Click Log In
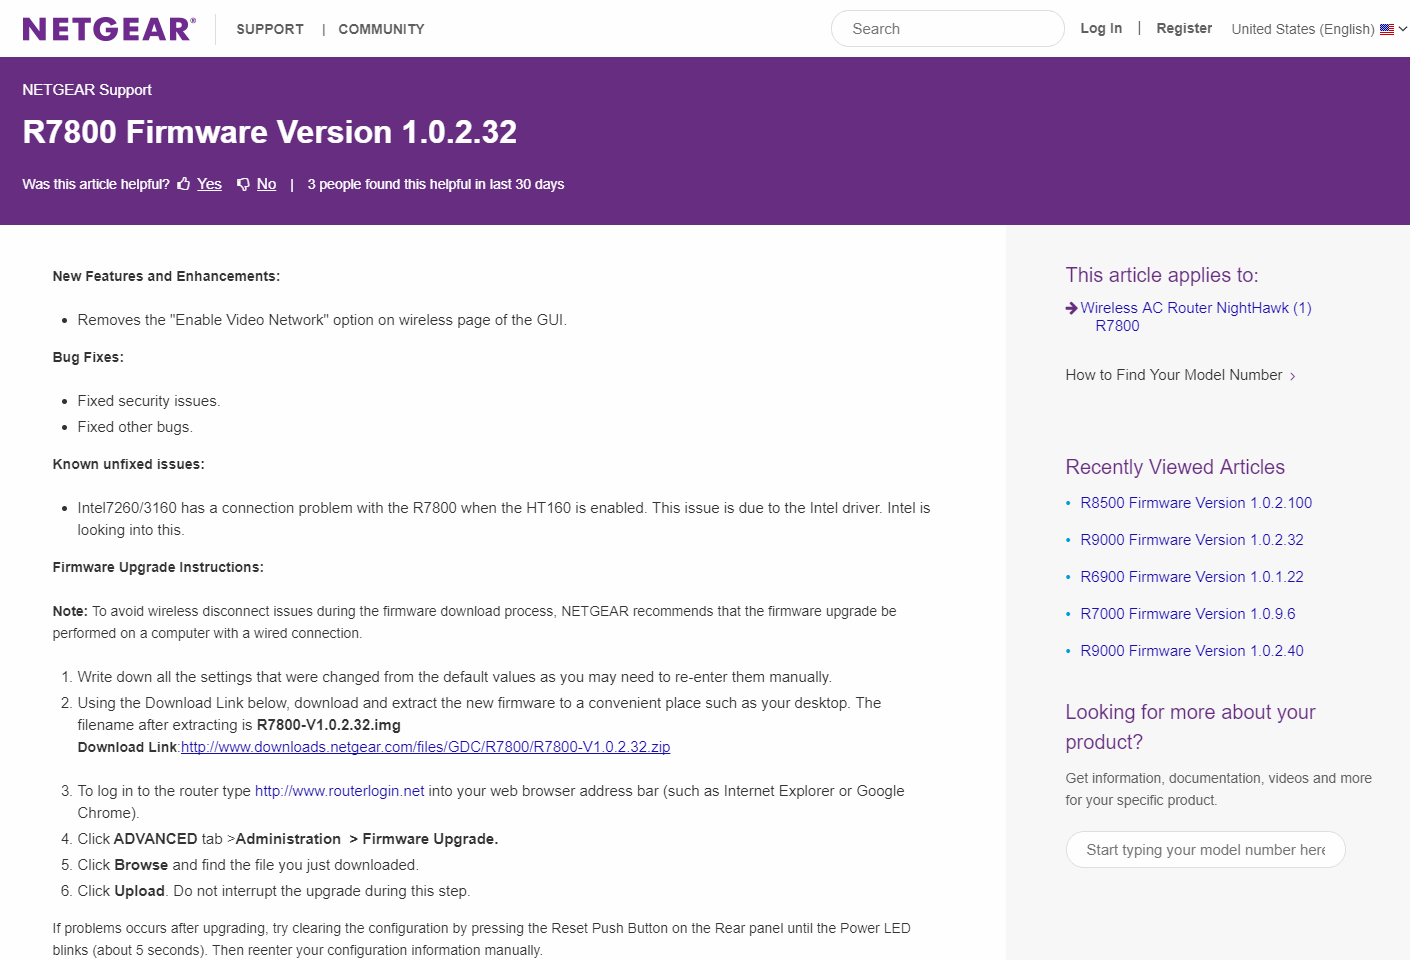Screen dimensions: 1410x960 1101,28
